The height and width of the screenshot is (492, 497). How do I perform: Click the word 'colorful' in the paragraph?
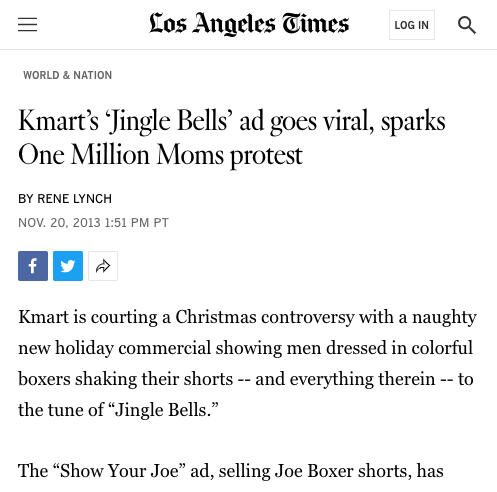tap(442, 348)
